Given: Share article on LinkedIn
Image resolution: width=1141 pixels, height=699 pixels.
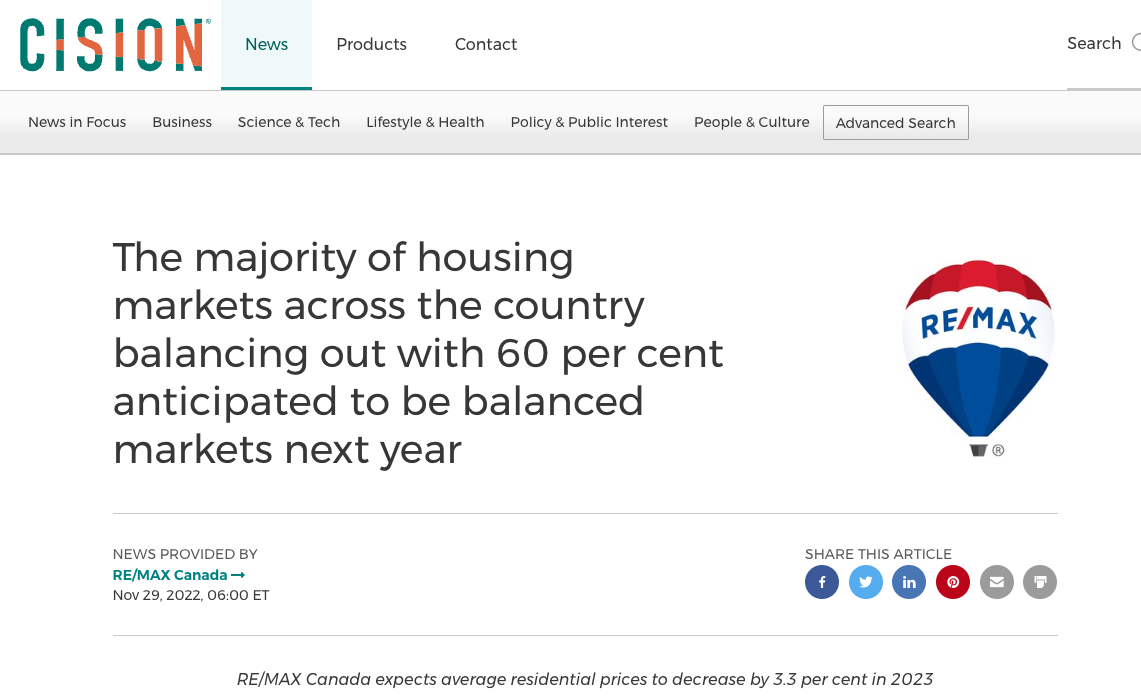Looking at the screenshot, I should pyautogui.click(x=909, y=582).
